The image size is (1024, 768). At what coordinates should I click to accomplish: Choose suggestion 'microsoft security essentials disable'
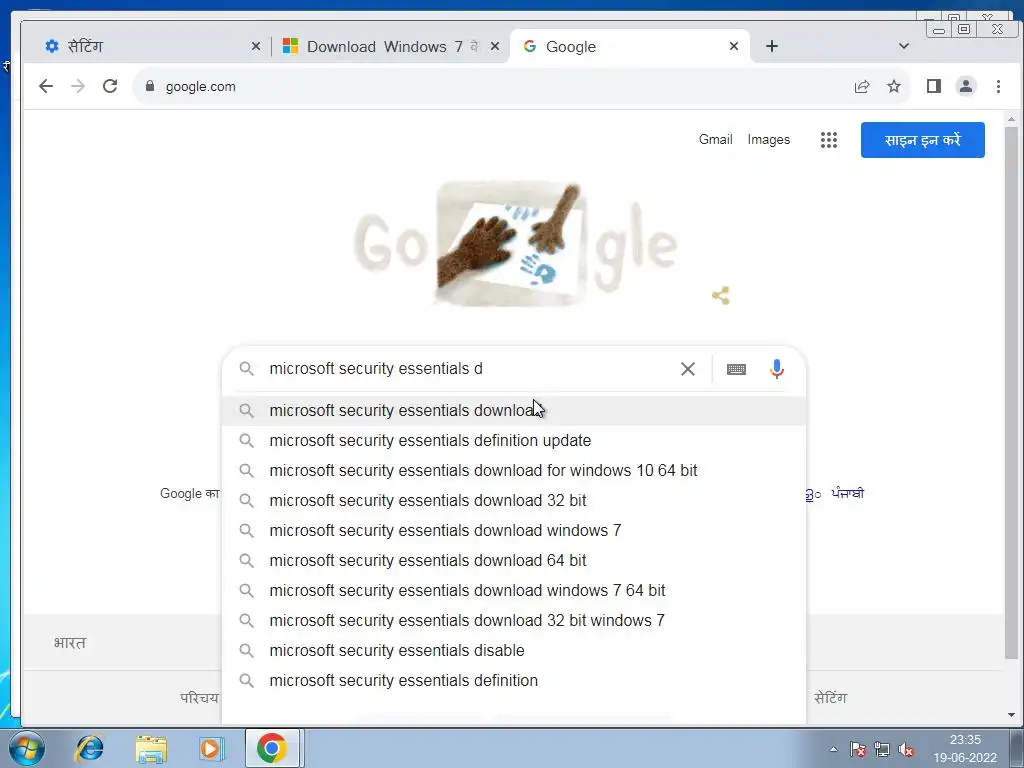click(x=513, y=651)
